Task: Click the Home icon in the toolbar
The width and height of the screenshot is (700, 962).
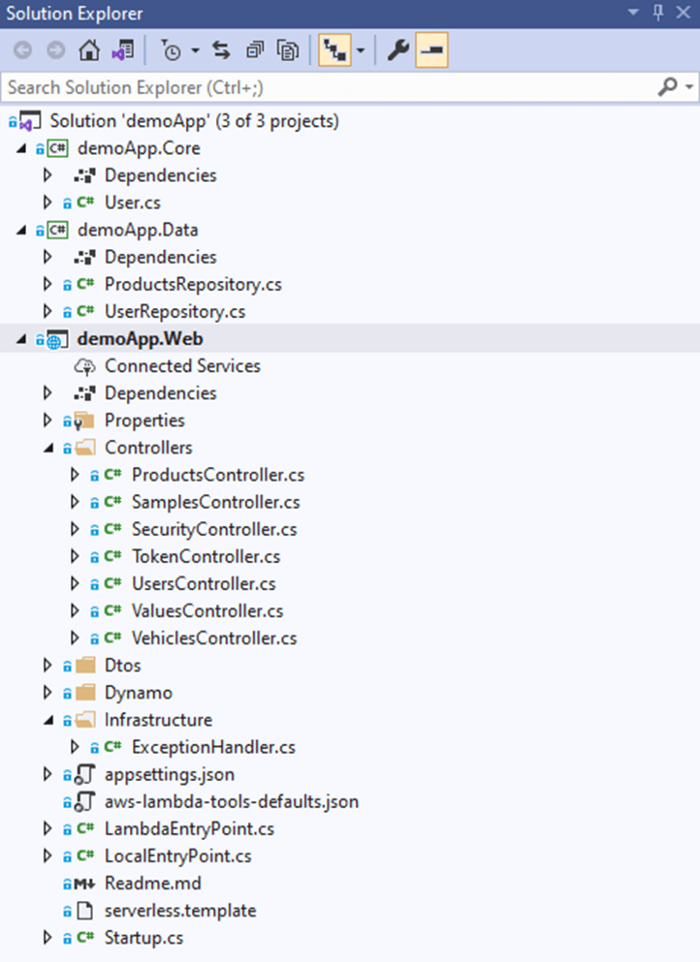Action: point(89,50)
